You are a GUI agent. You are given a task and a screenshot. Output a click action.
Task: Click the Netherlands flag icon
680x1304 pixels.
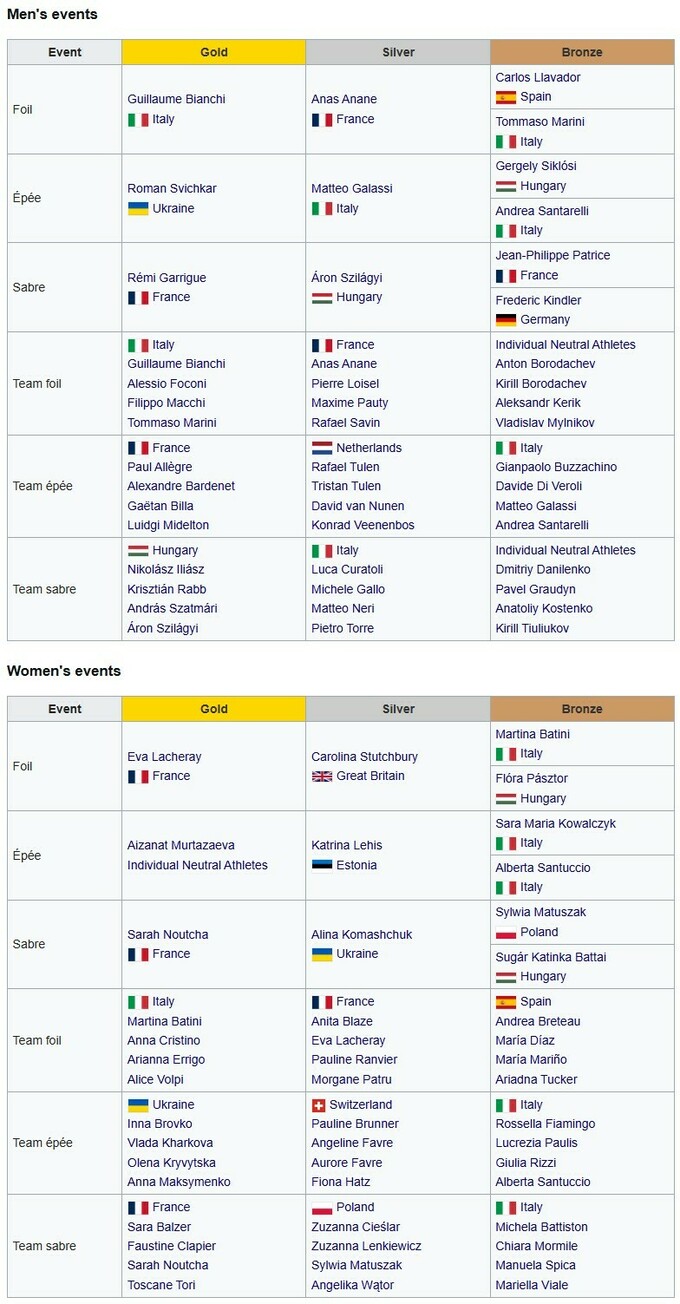[322, 448]
